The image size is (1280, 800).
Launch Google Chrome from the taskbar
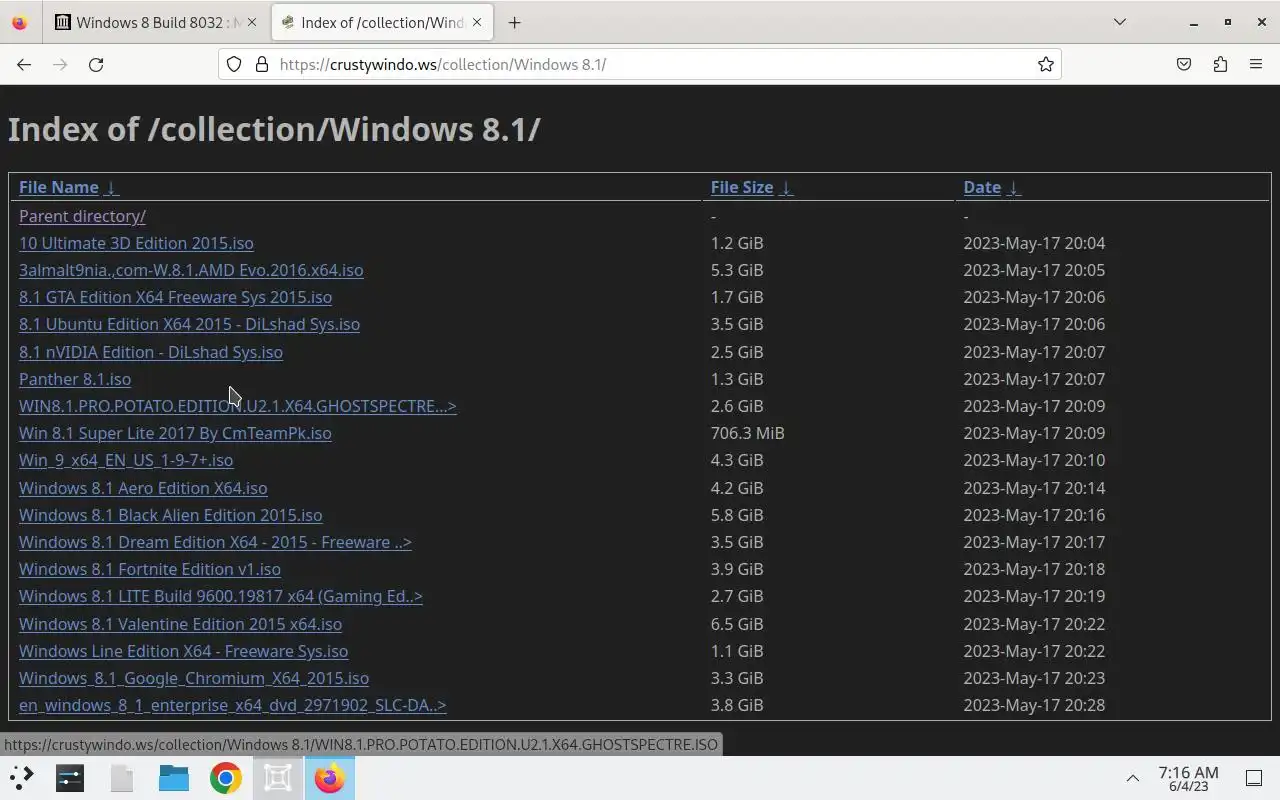226,778
